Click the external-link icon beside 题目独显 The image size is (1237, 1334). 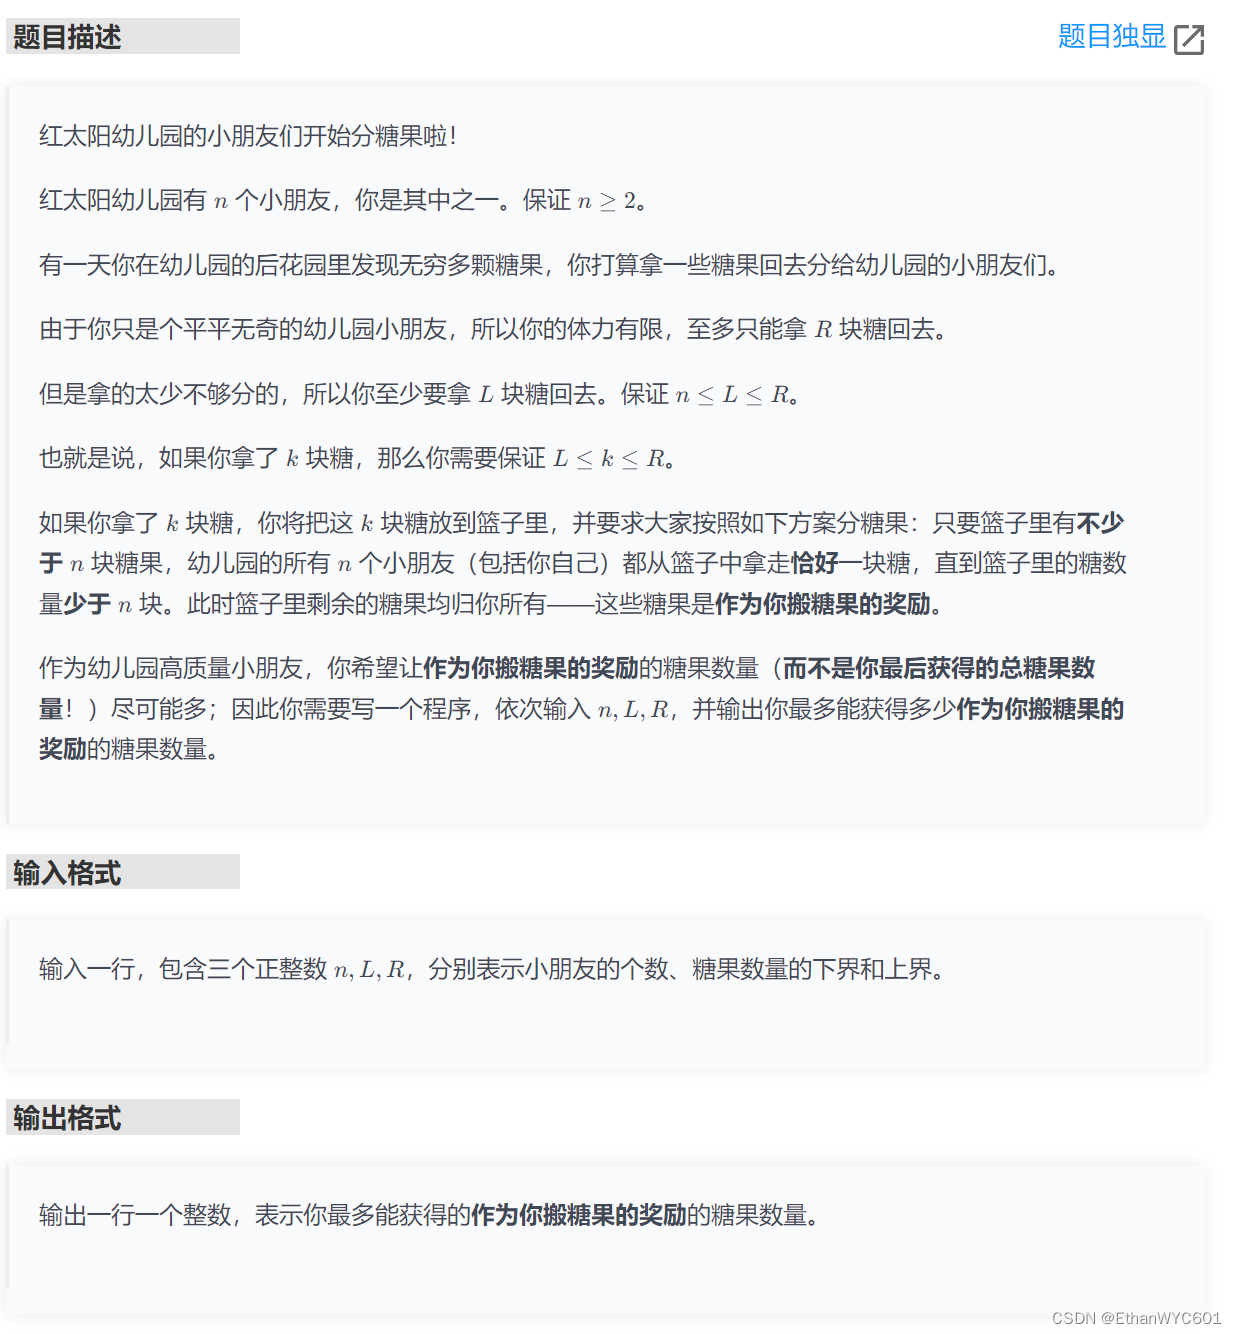click(1189, 39)
